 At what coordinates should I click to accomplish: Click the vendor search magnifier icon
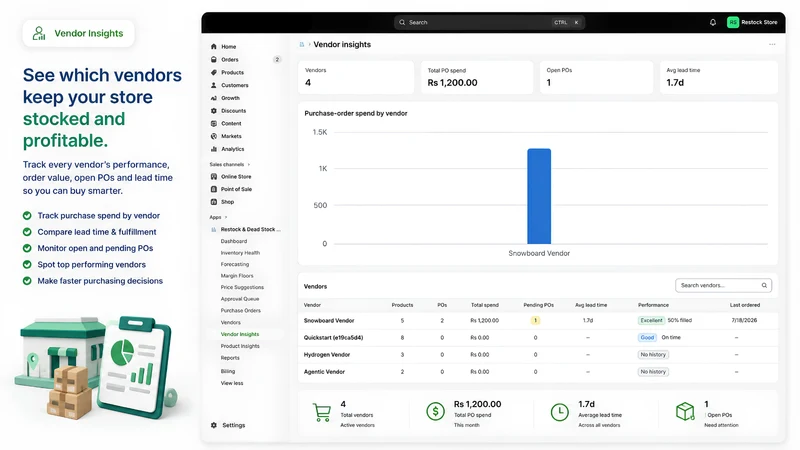click(x=764, y=285)
